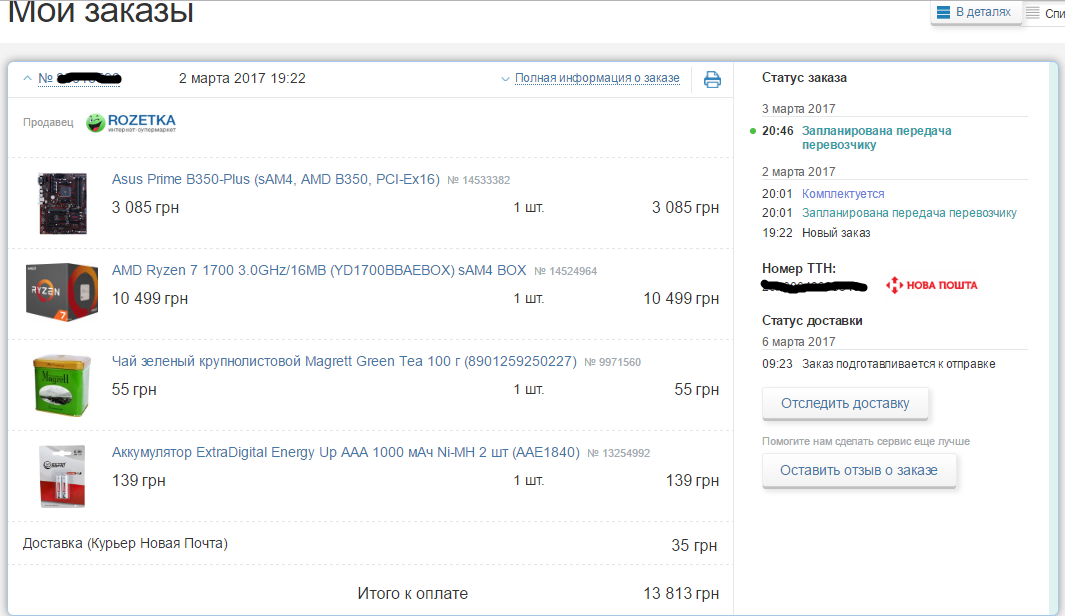Open Asus Prime B350-Plus product link
This screenshot has height=616, width=1065.
[x=276, y=179]
